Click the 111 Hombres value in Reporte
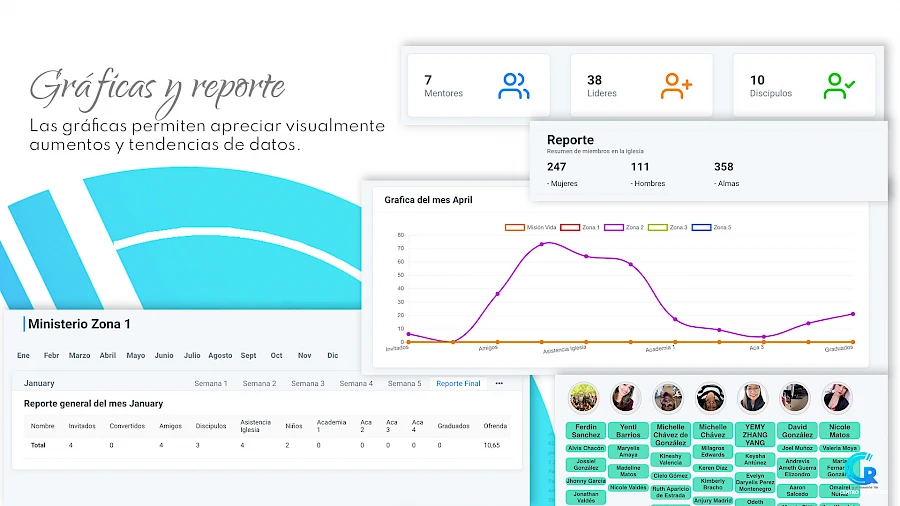 coord(640,167)
